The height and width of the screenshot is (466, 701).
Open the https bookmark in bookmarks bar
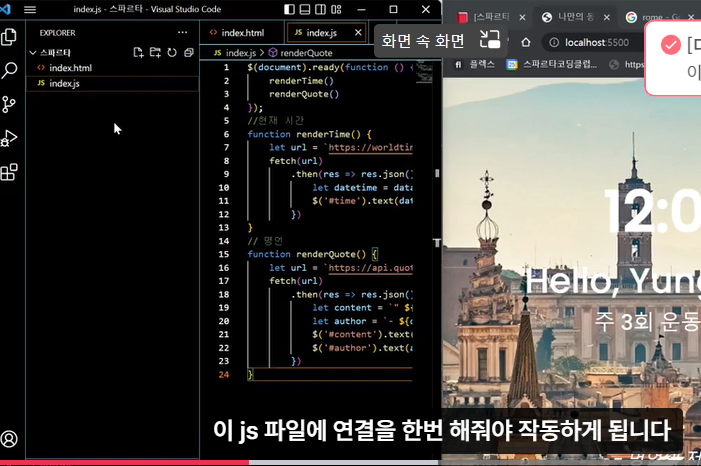pyautogui.click(x=627, y=65)
